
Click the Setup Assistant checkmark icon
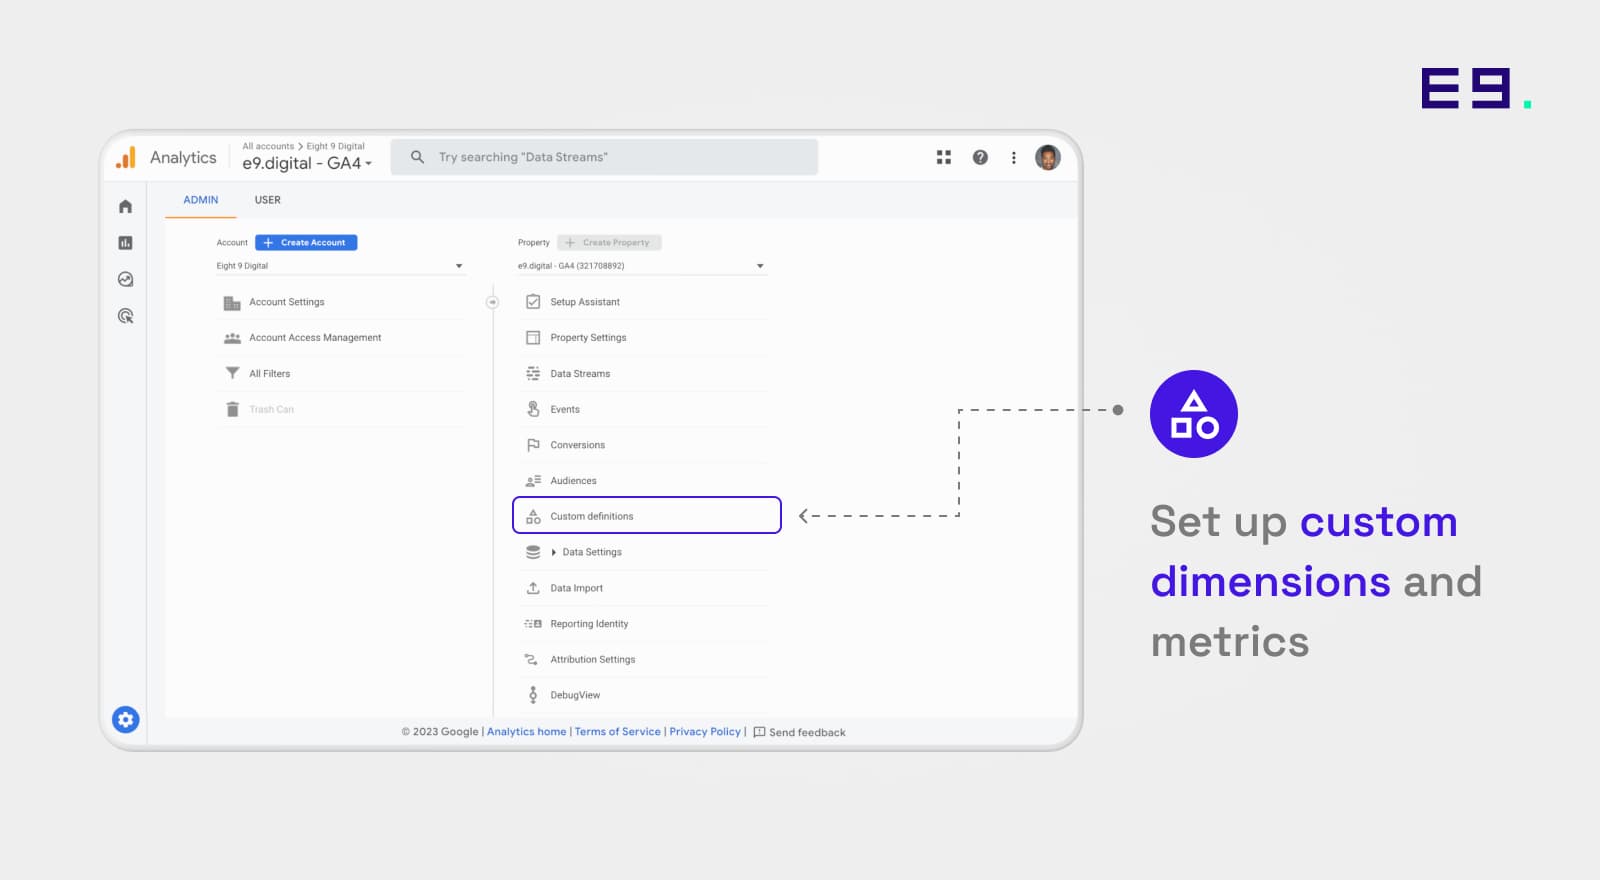(x=533, y=302)
